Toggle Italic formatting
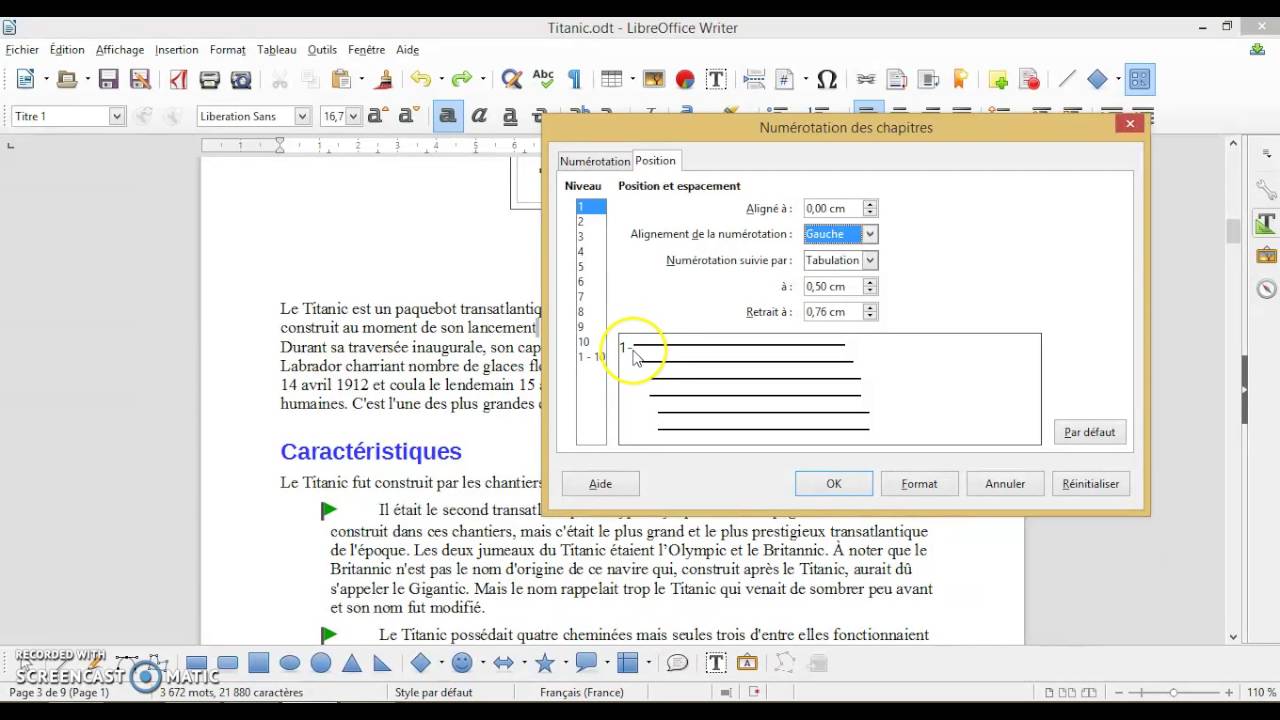Viewport: 1280px width, 720px height. coord(479,116)
